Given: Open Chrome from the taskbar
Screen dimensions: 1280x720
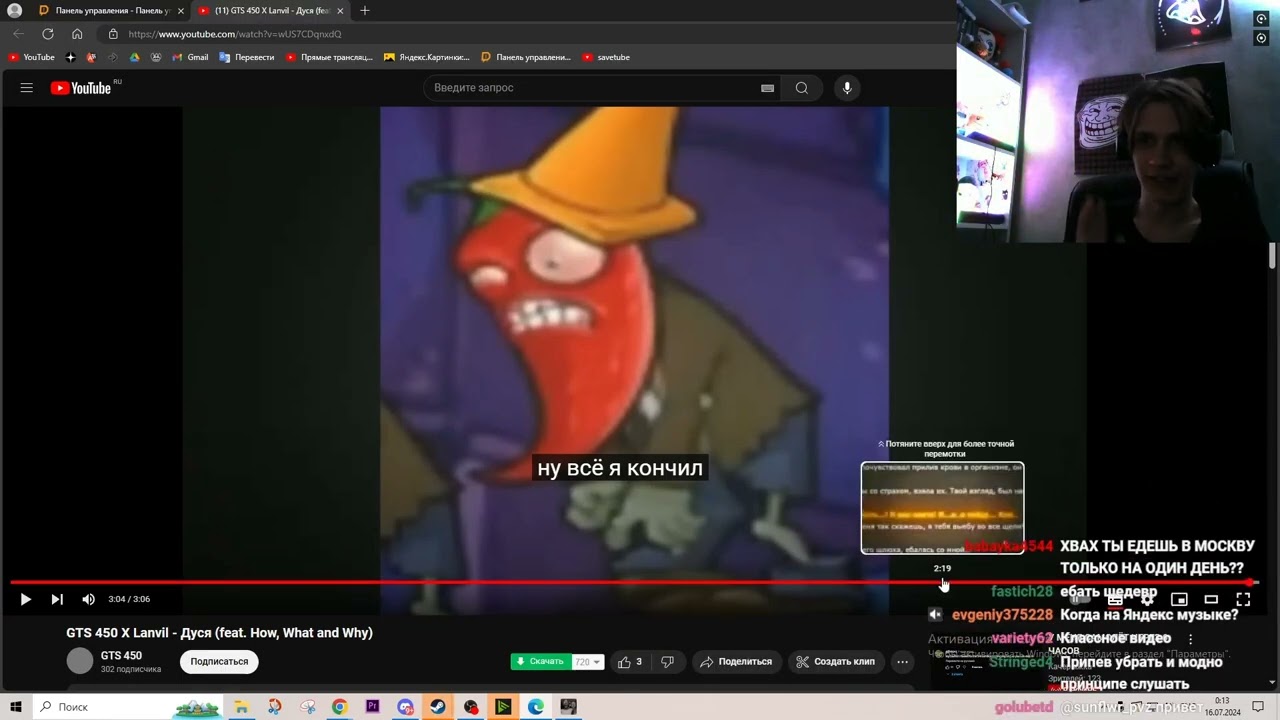Looking at the screenshot, I should [x=340, y=707].
